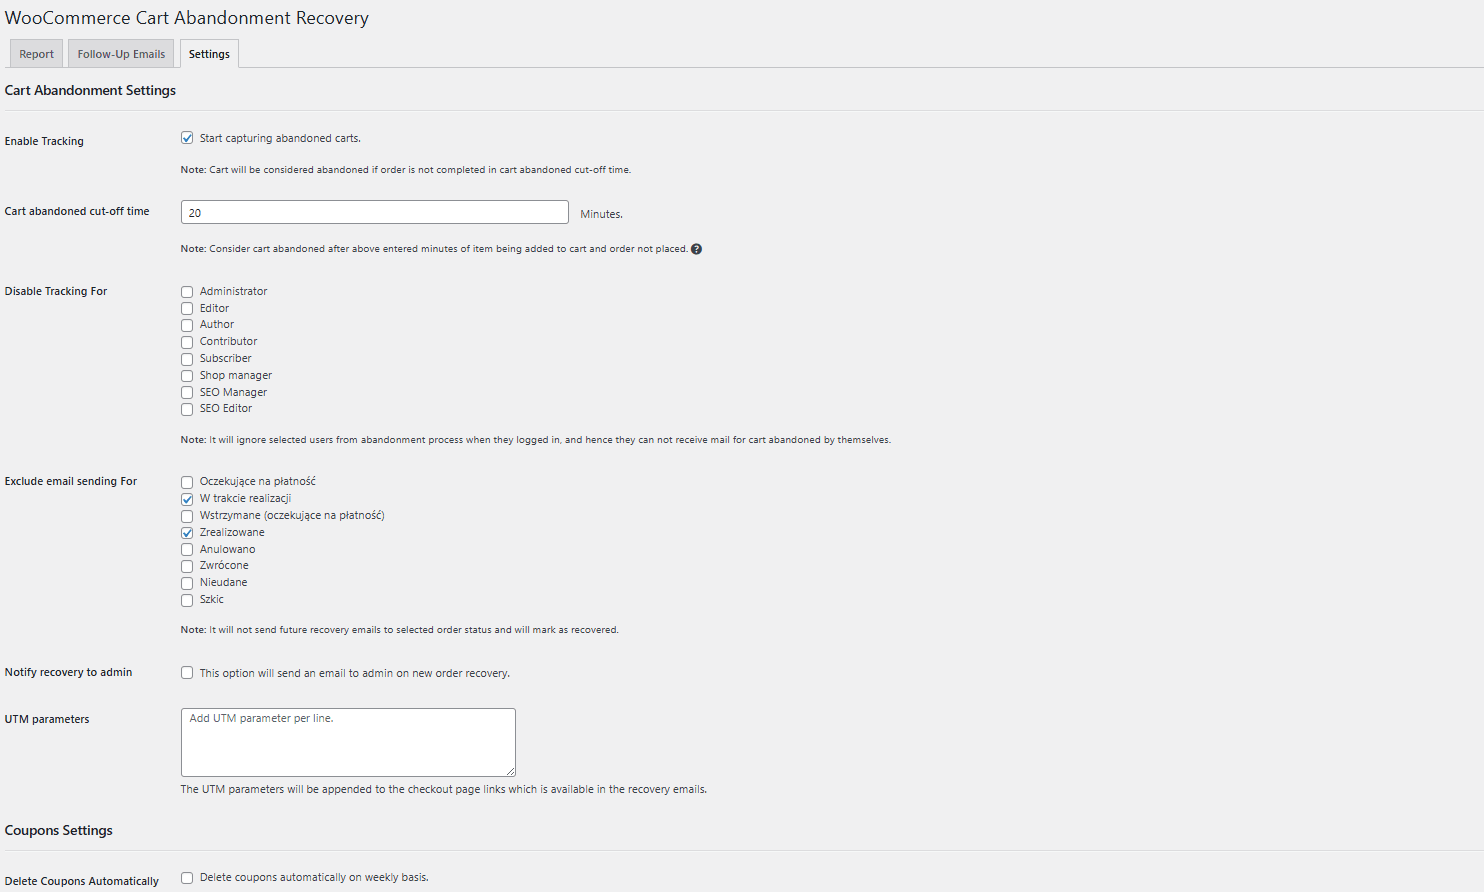Click the cart abandoned cut-off time field

tap(374, 211)
